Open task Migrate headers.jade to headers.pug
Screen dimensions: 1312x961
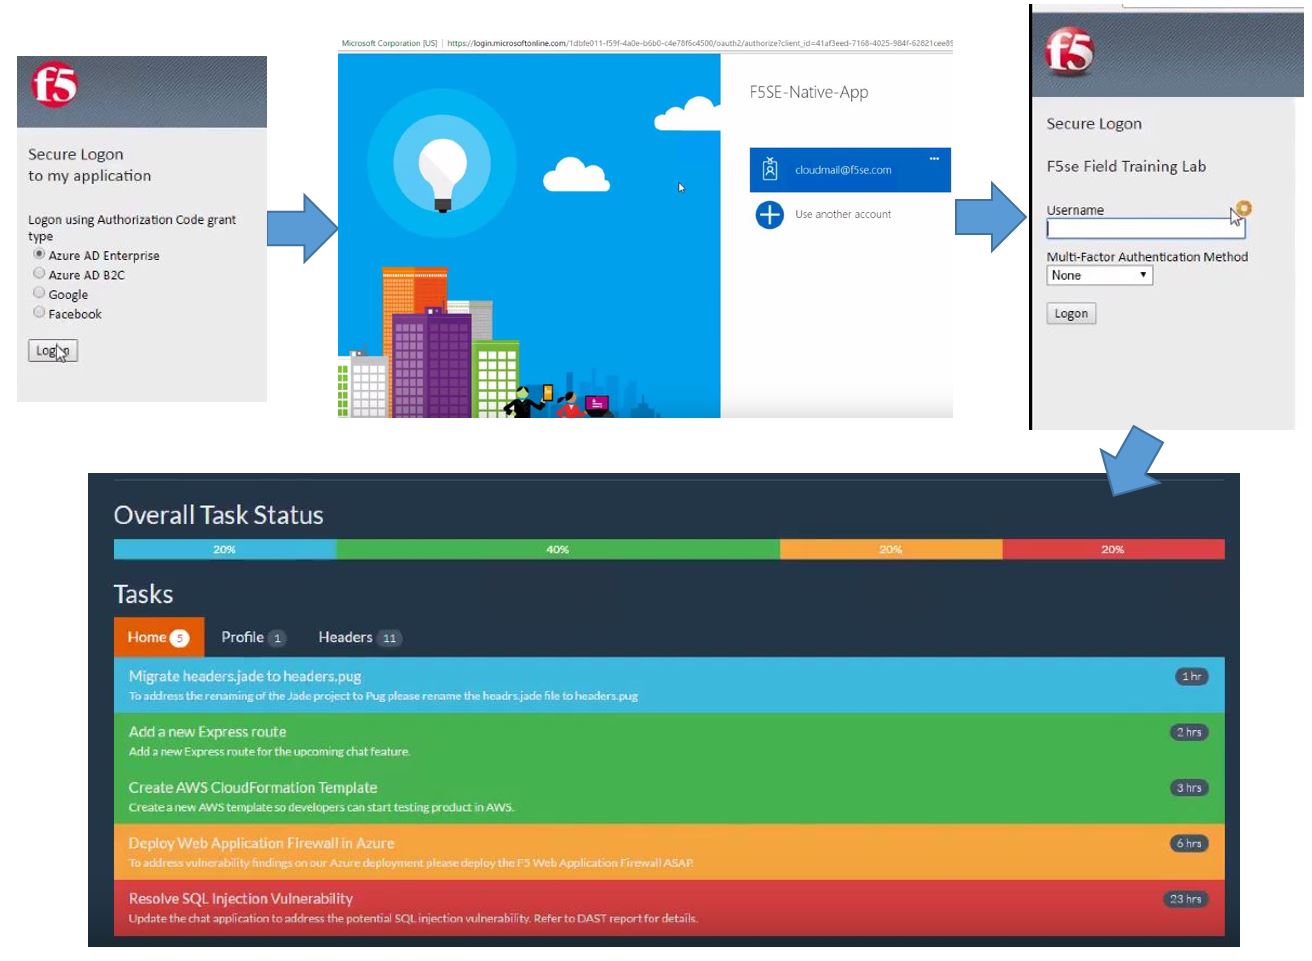coord(669,685)
